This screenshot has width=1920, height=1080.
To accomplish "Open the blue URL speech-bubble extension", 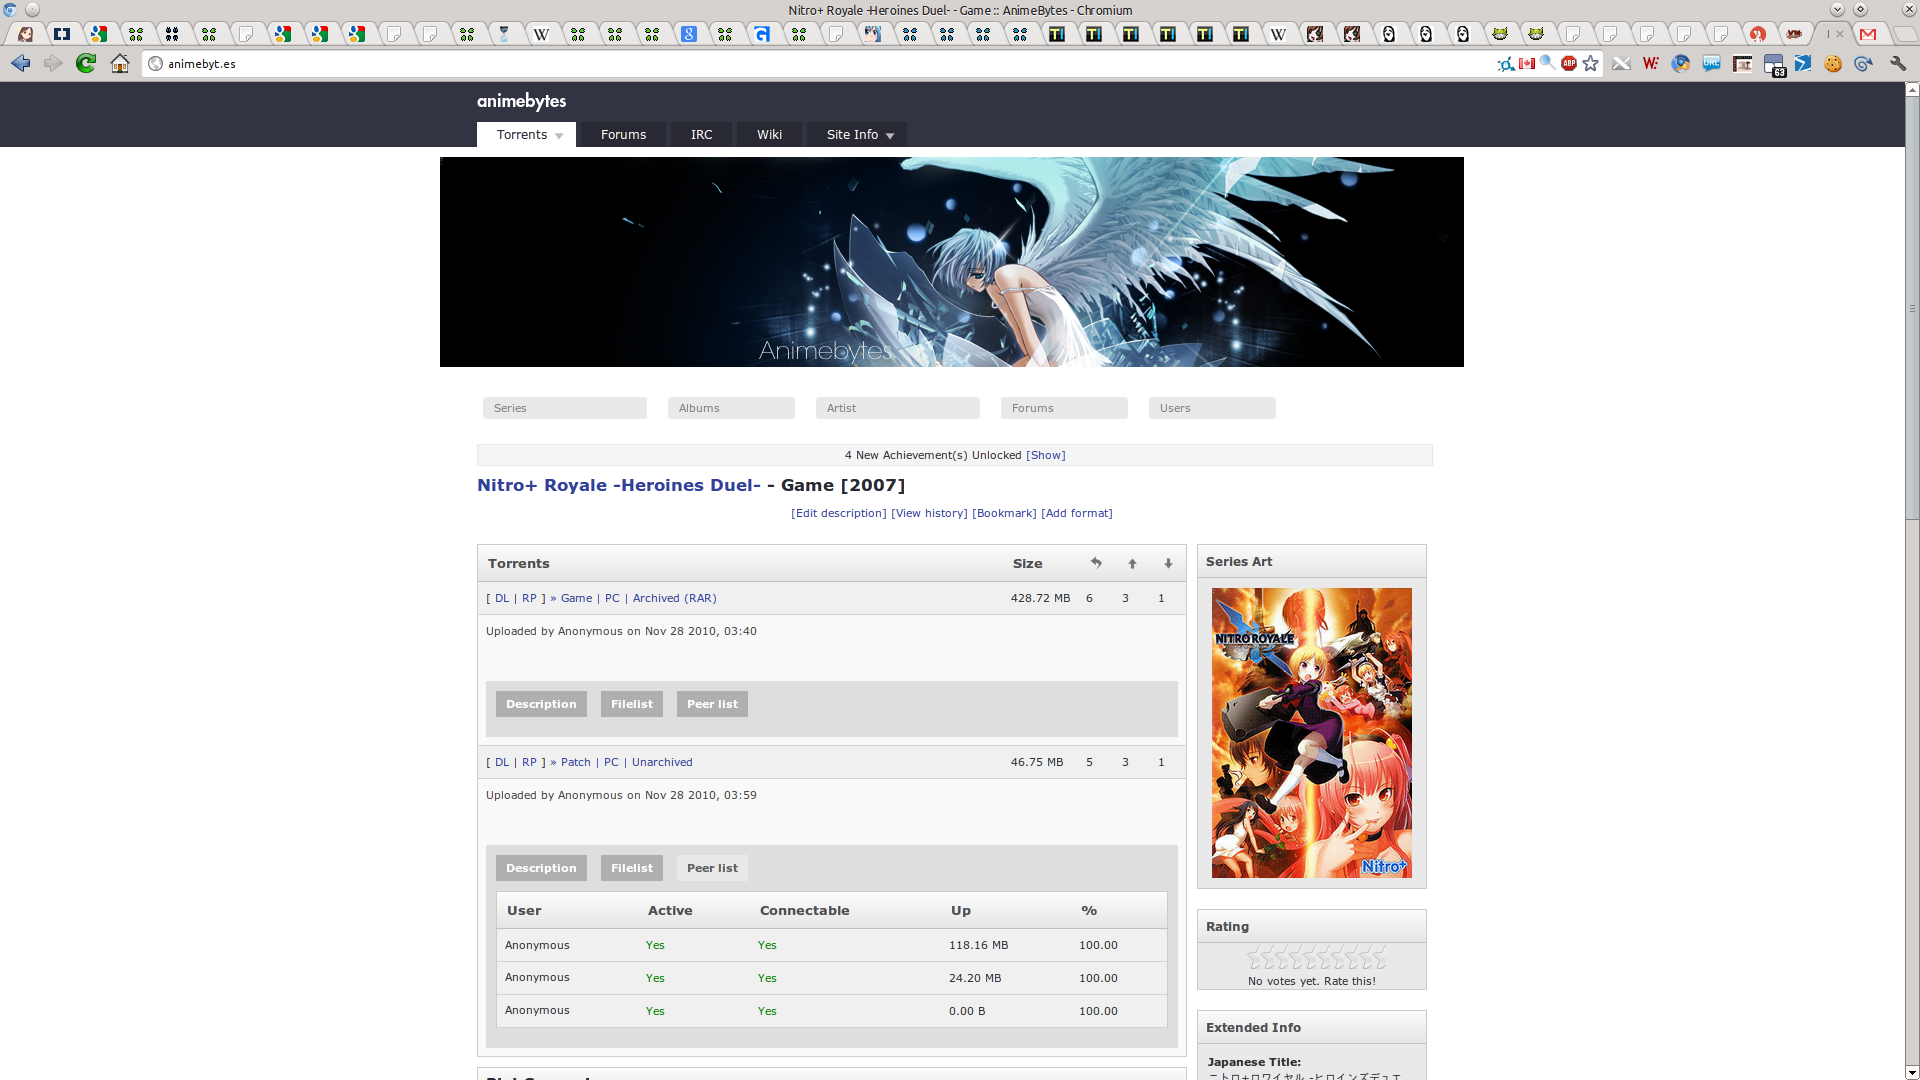I will pos(1712,64).
